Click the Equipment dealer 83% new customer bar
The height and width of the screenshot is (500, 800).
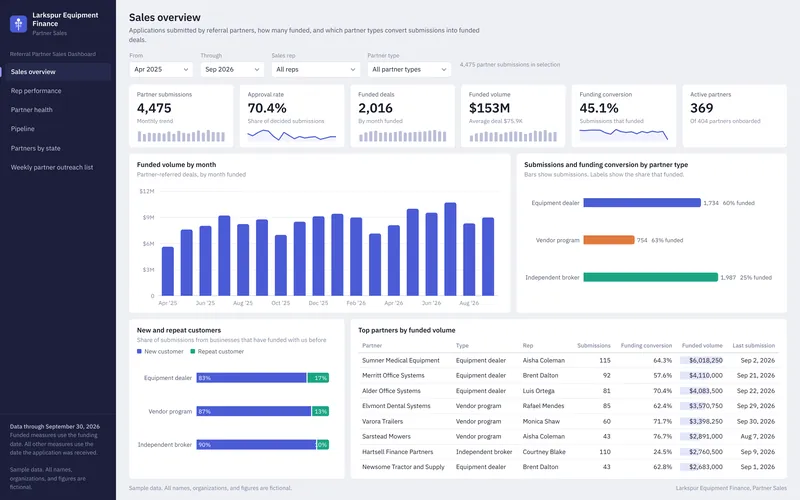[x=252, y=378]
